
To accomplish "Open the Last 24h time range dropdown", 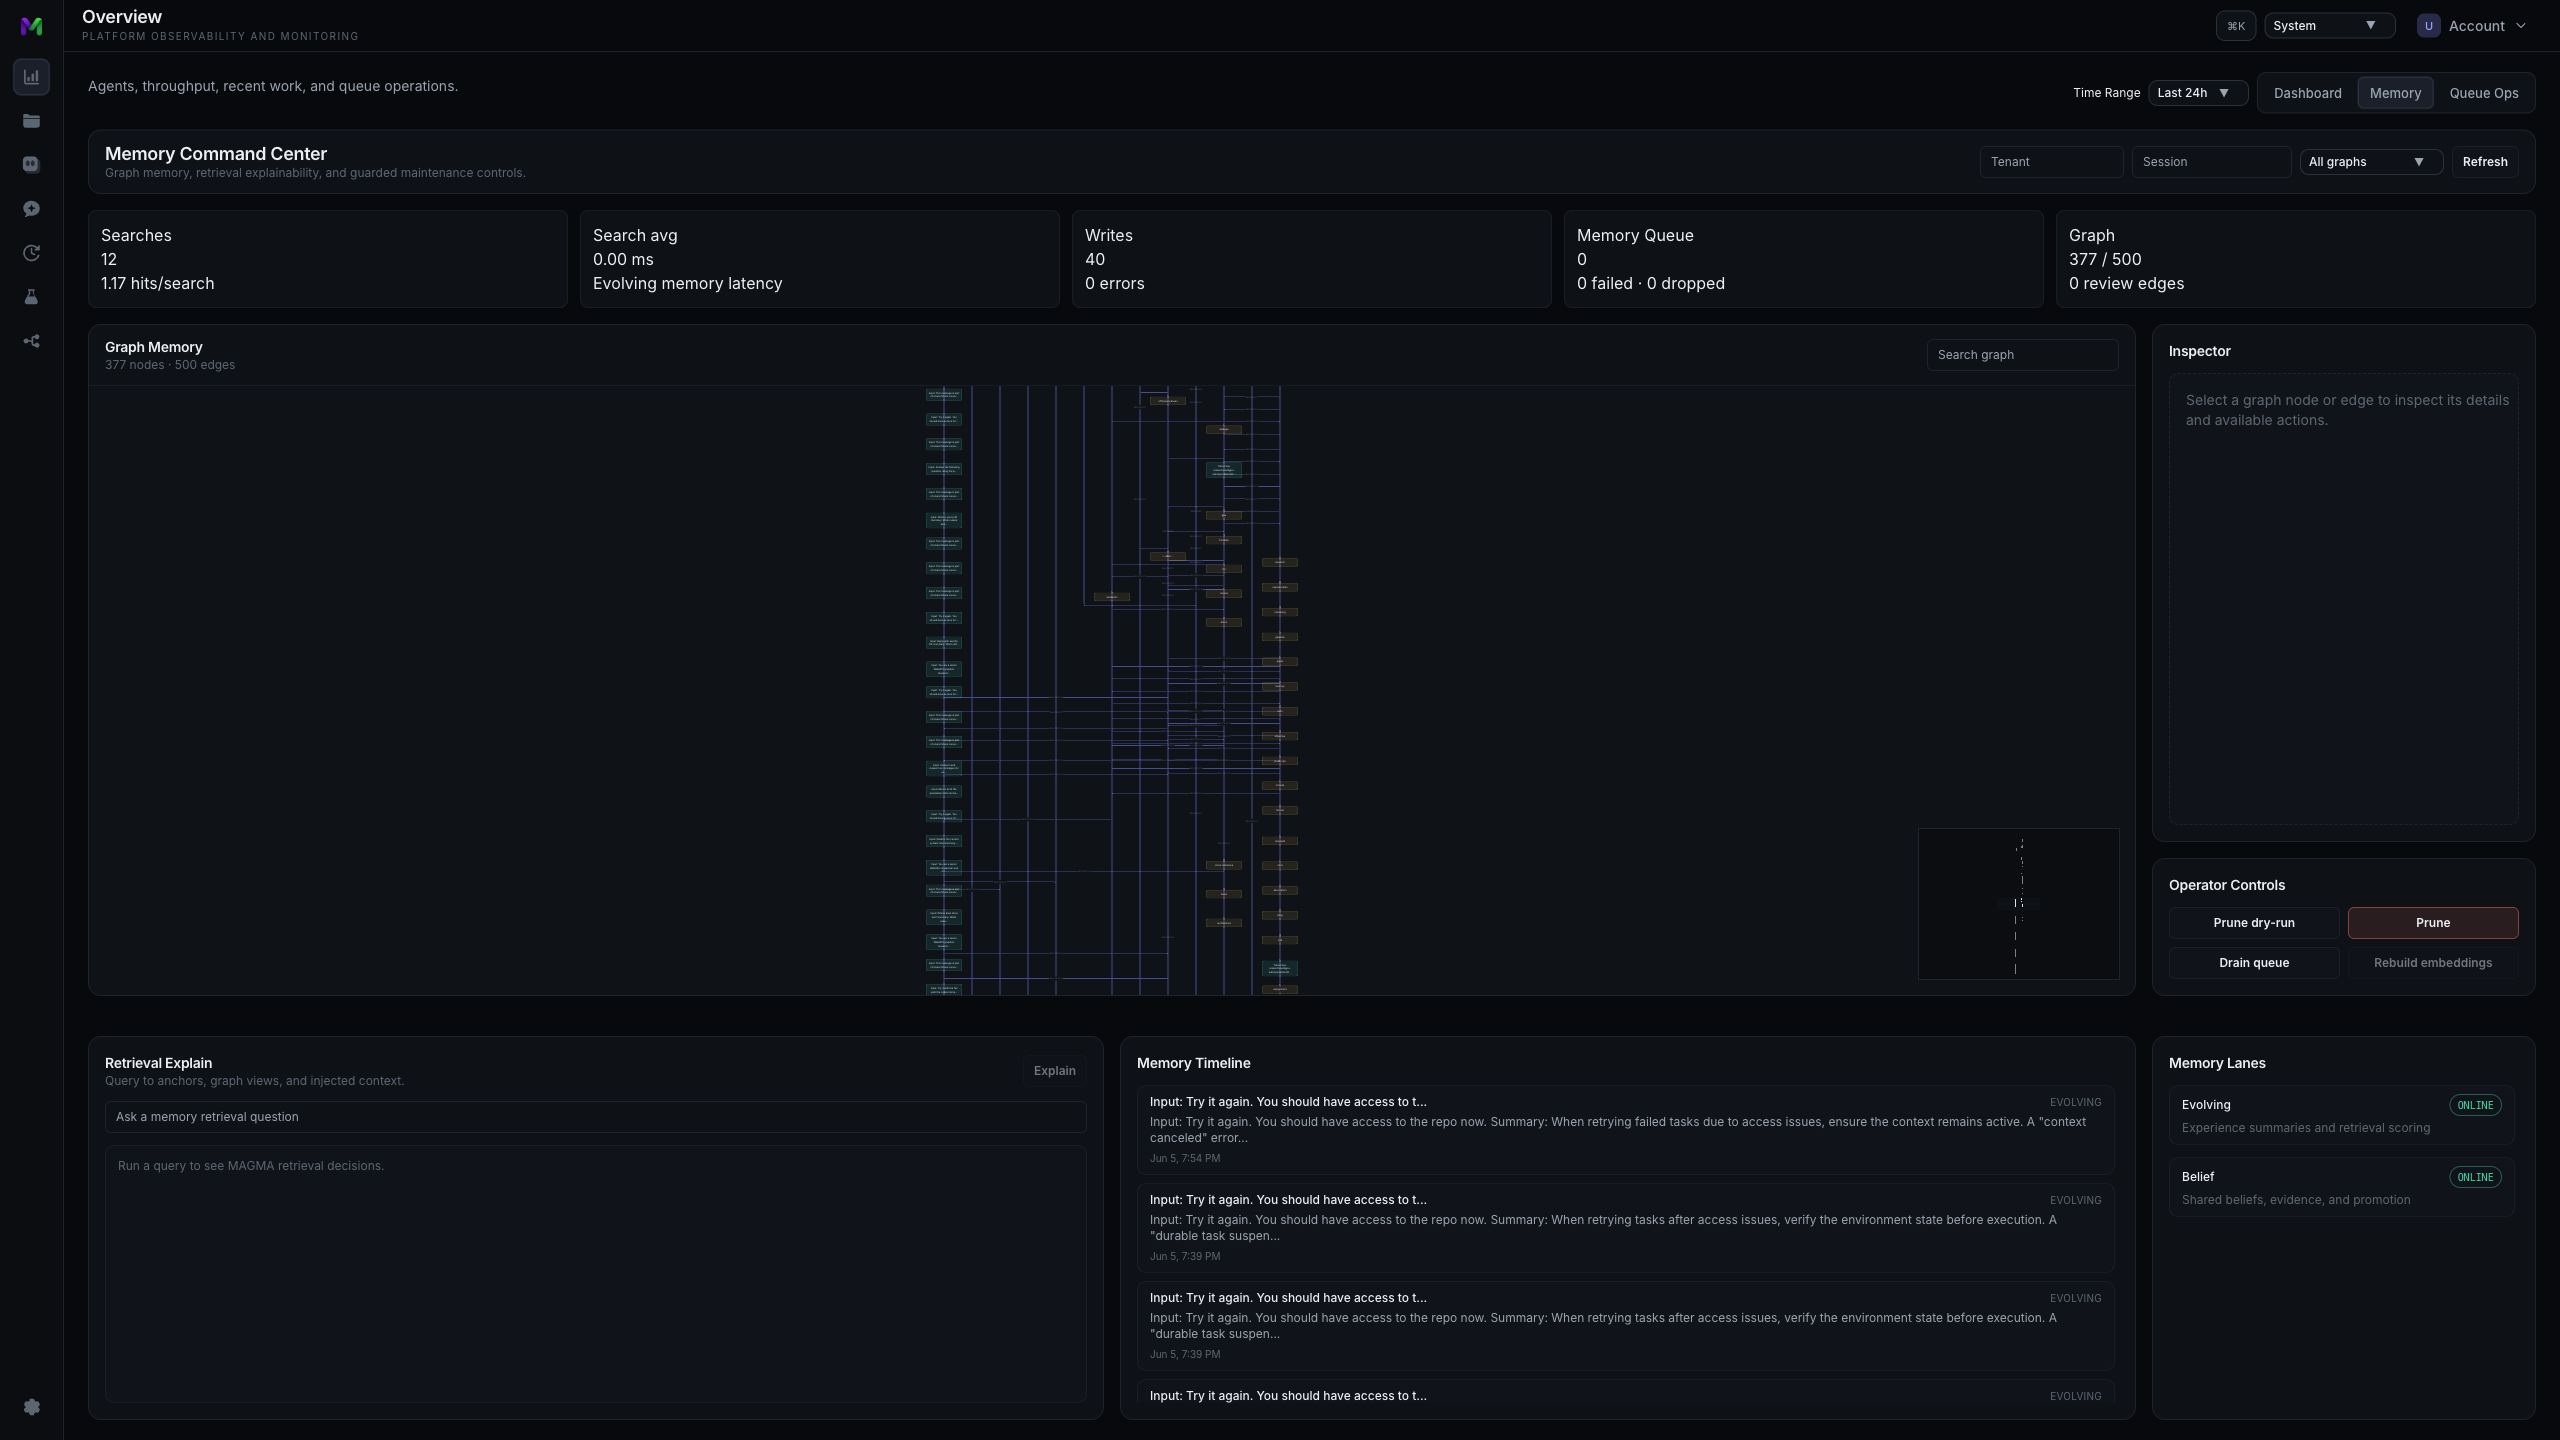I will click(2198, 93).
